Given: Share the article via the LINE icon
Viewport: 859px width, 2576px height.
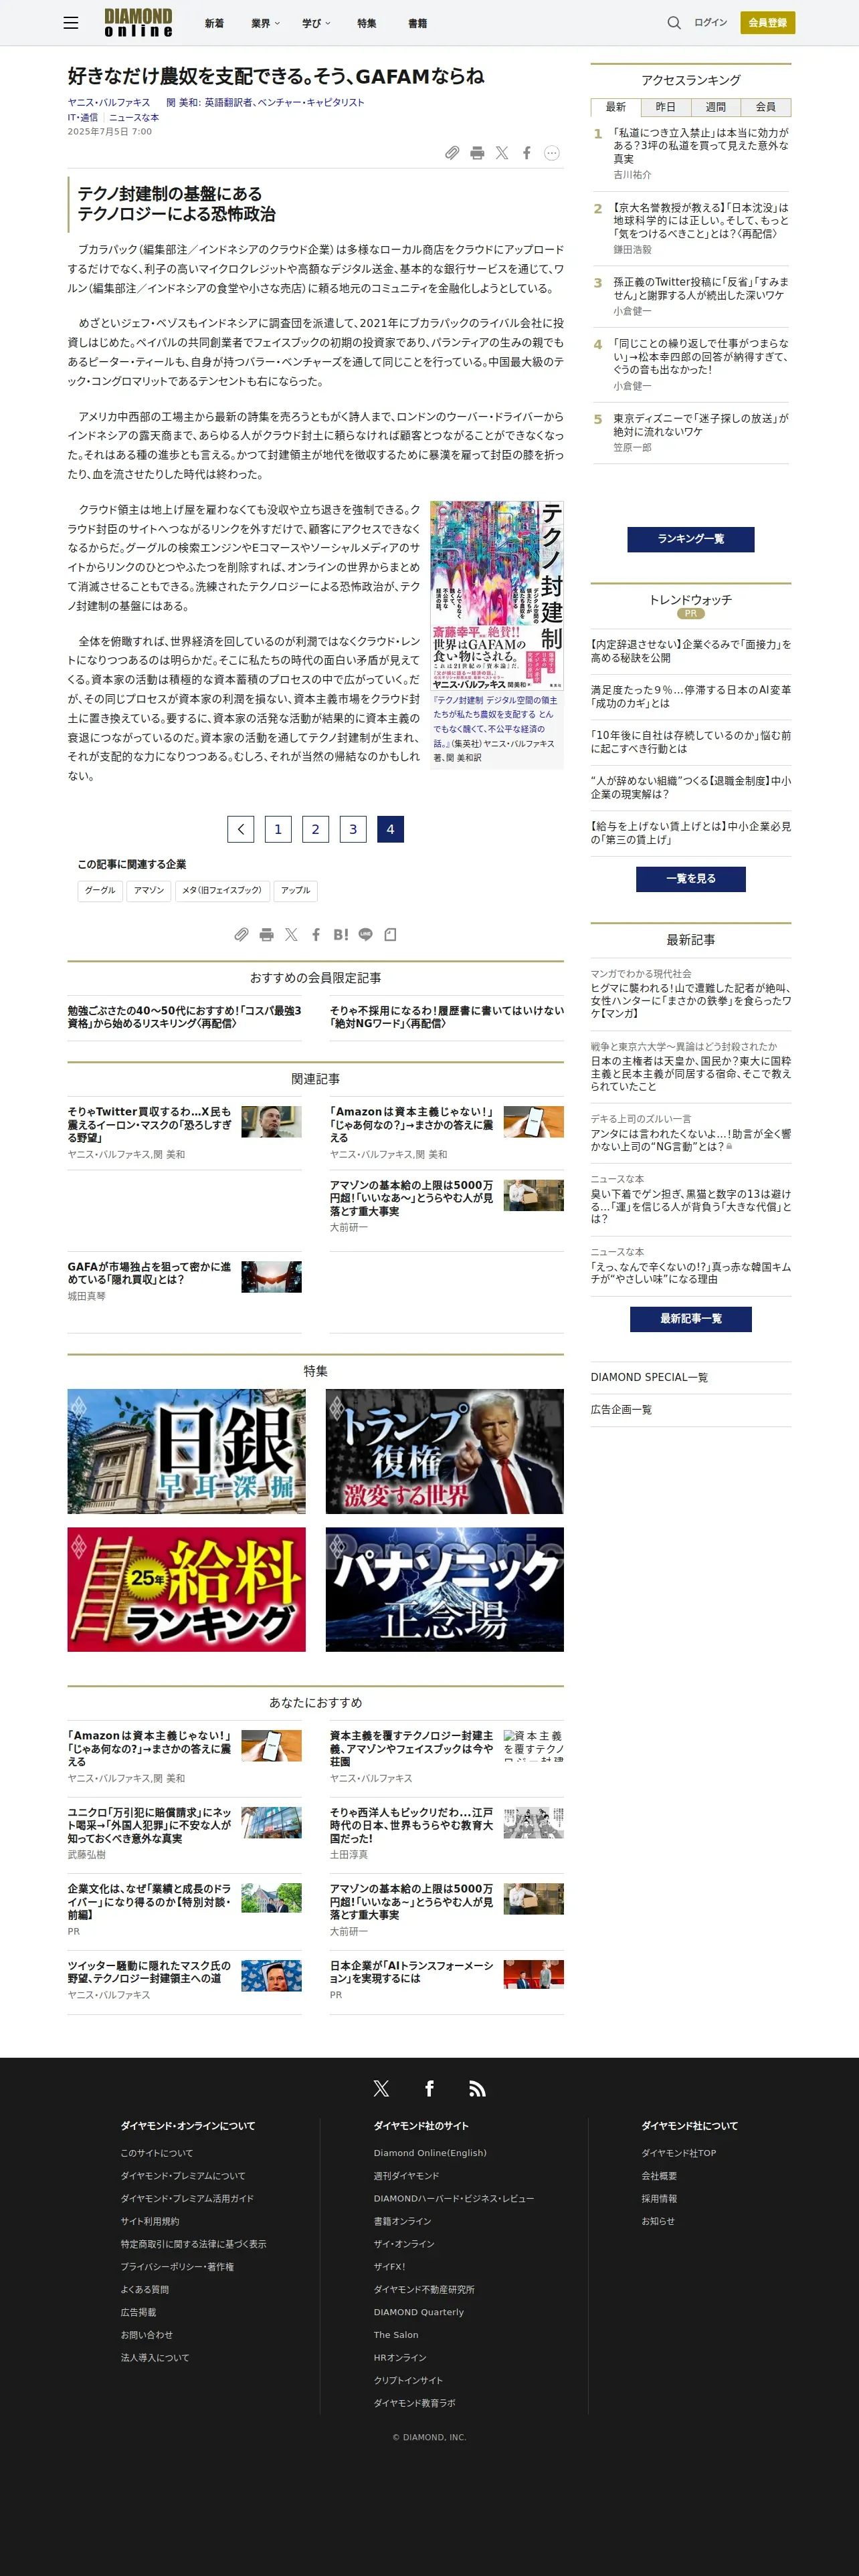Looking at the screenshot, I should pyautogui.click(x=366, y=934).
